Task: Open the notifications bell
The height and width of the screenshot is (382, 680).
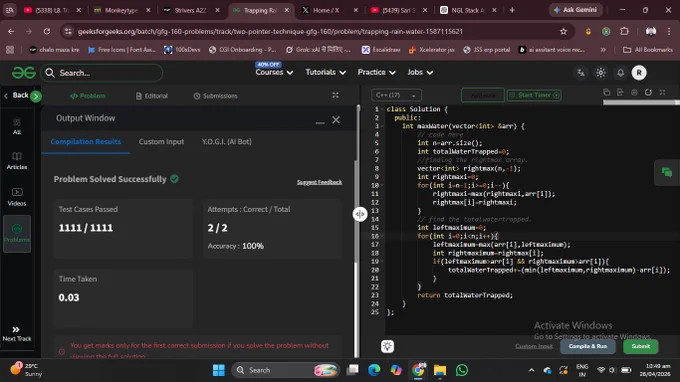Action: click(621, 73)
